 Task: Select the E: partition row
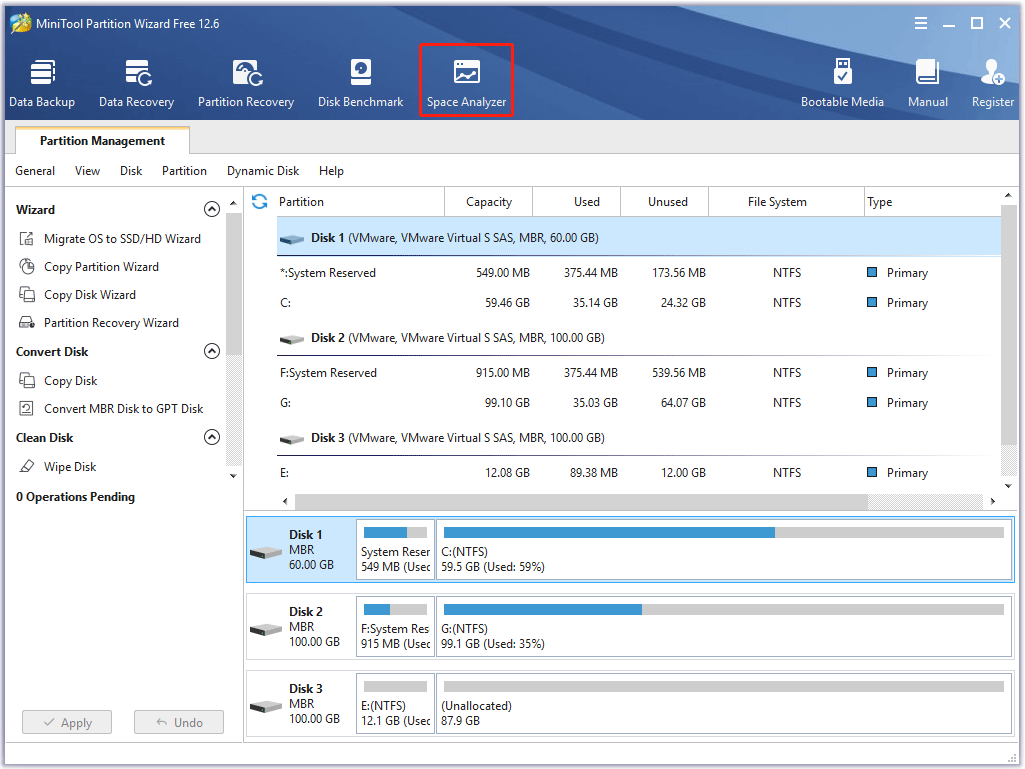[x=639, y=473]
